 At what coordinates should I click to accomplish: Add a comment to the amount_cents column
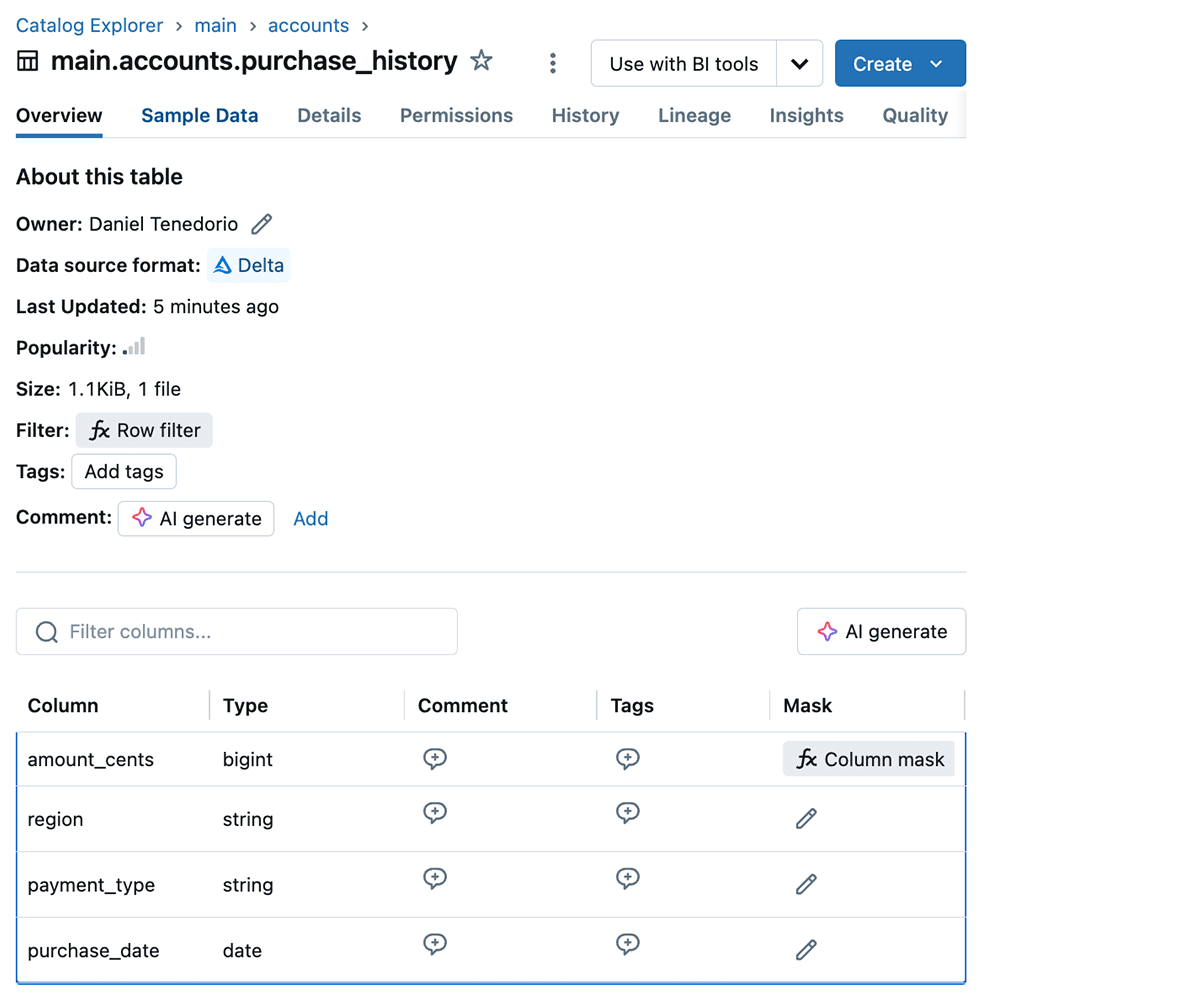pos(435,758)
